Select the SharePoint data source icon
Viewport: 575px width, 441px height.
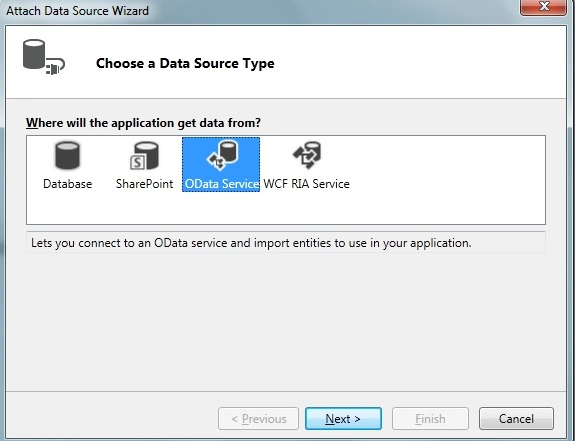144,155
